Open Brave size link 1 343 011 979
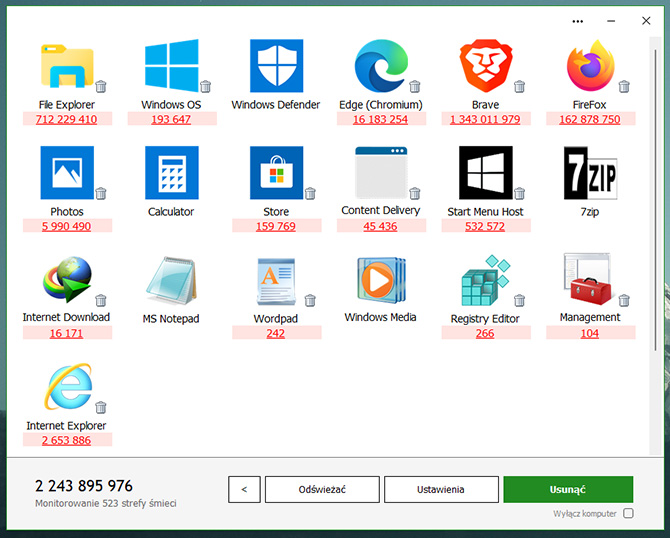 [485, 119]
